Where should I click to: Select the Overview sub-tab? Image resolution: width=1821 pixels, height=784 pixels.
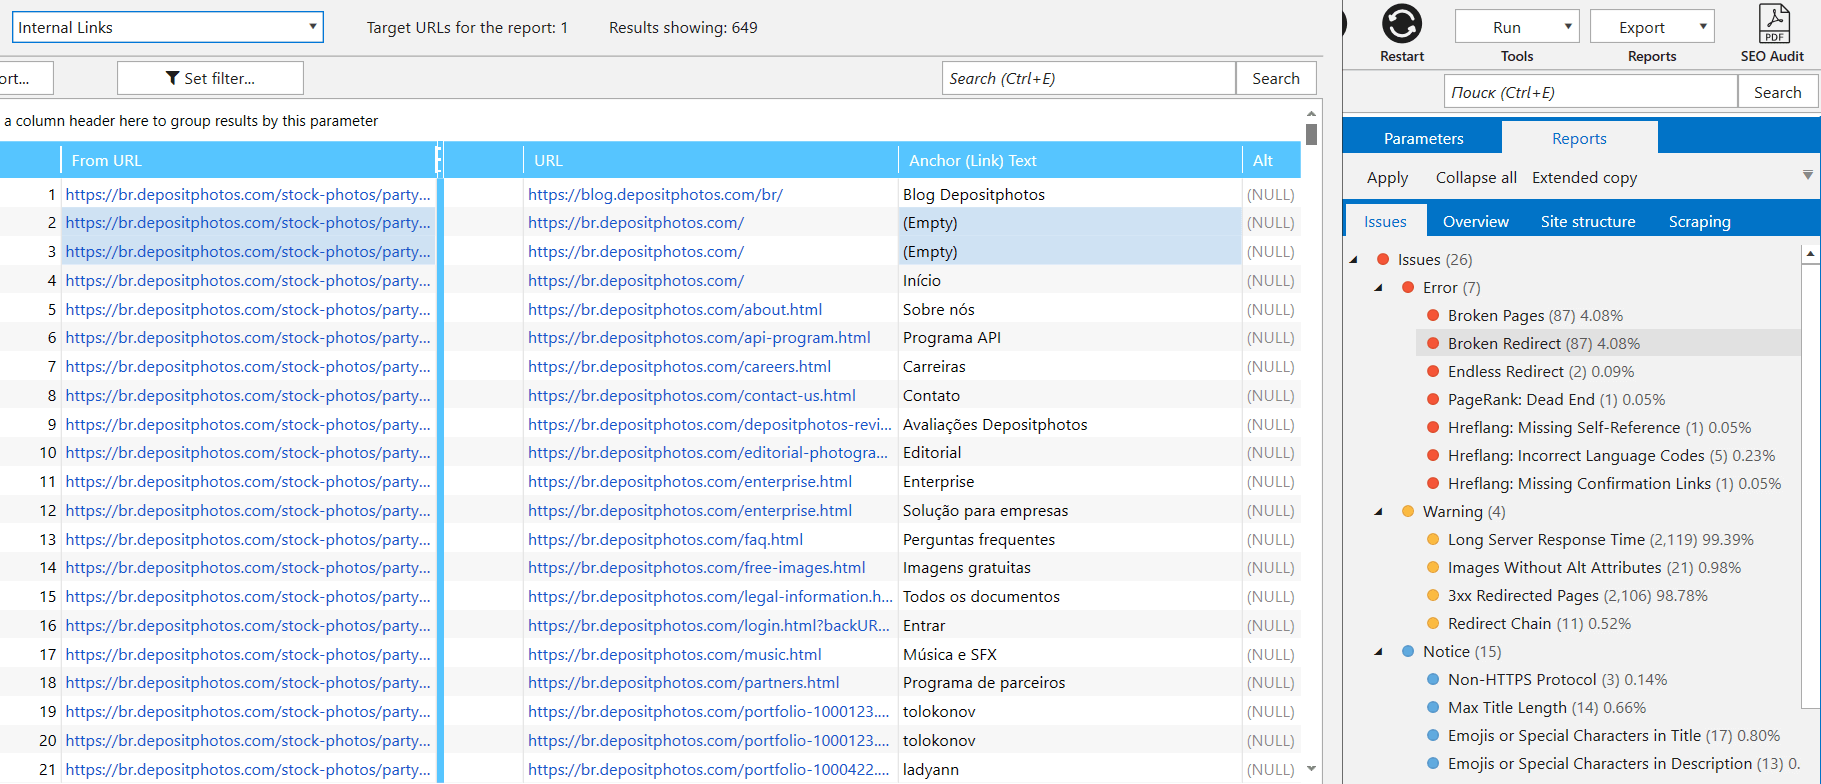tap(1475, 221)
